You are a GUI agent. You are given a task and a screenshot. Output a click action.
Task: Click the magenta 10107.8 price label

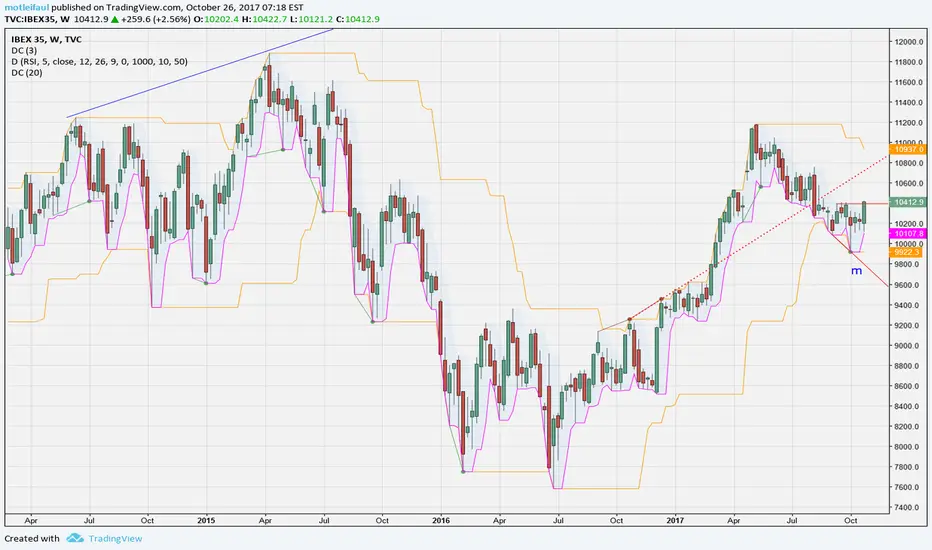click(908, 234)
